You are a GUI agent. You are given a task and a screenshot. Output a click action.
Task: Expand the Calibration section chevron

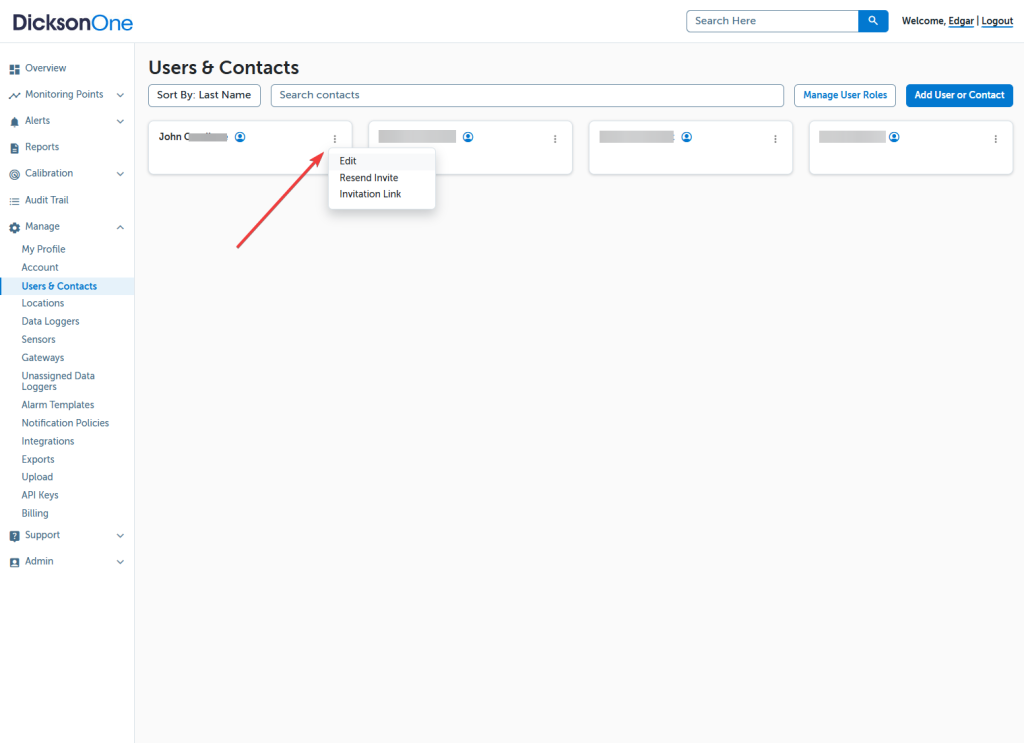coord(120,174)
